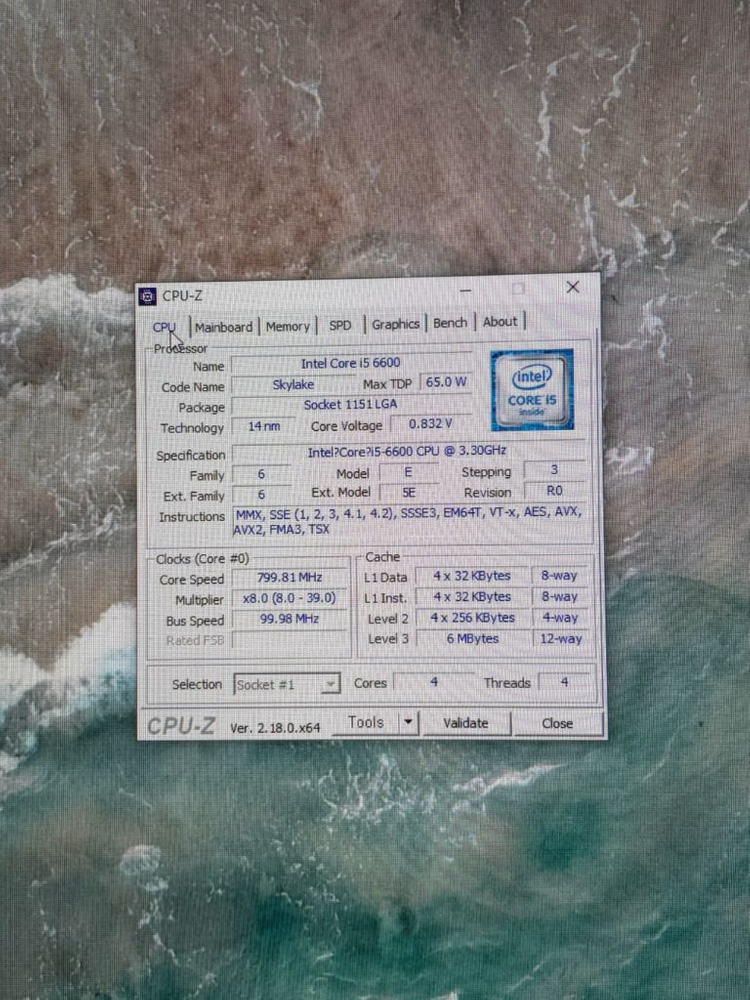Click the Name field showing Intel Core i5 6600
The image size is (750, 1000).
(350, 363)
